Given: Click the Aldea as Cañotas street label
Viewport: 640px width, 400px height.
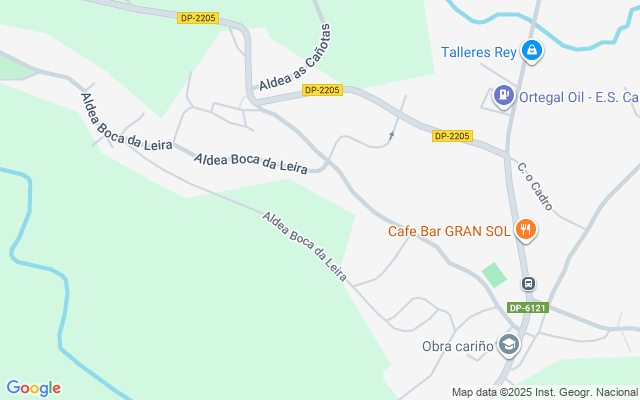Looking at the screenshot, I should 294,58.
